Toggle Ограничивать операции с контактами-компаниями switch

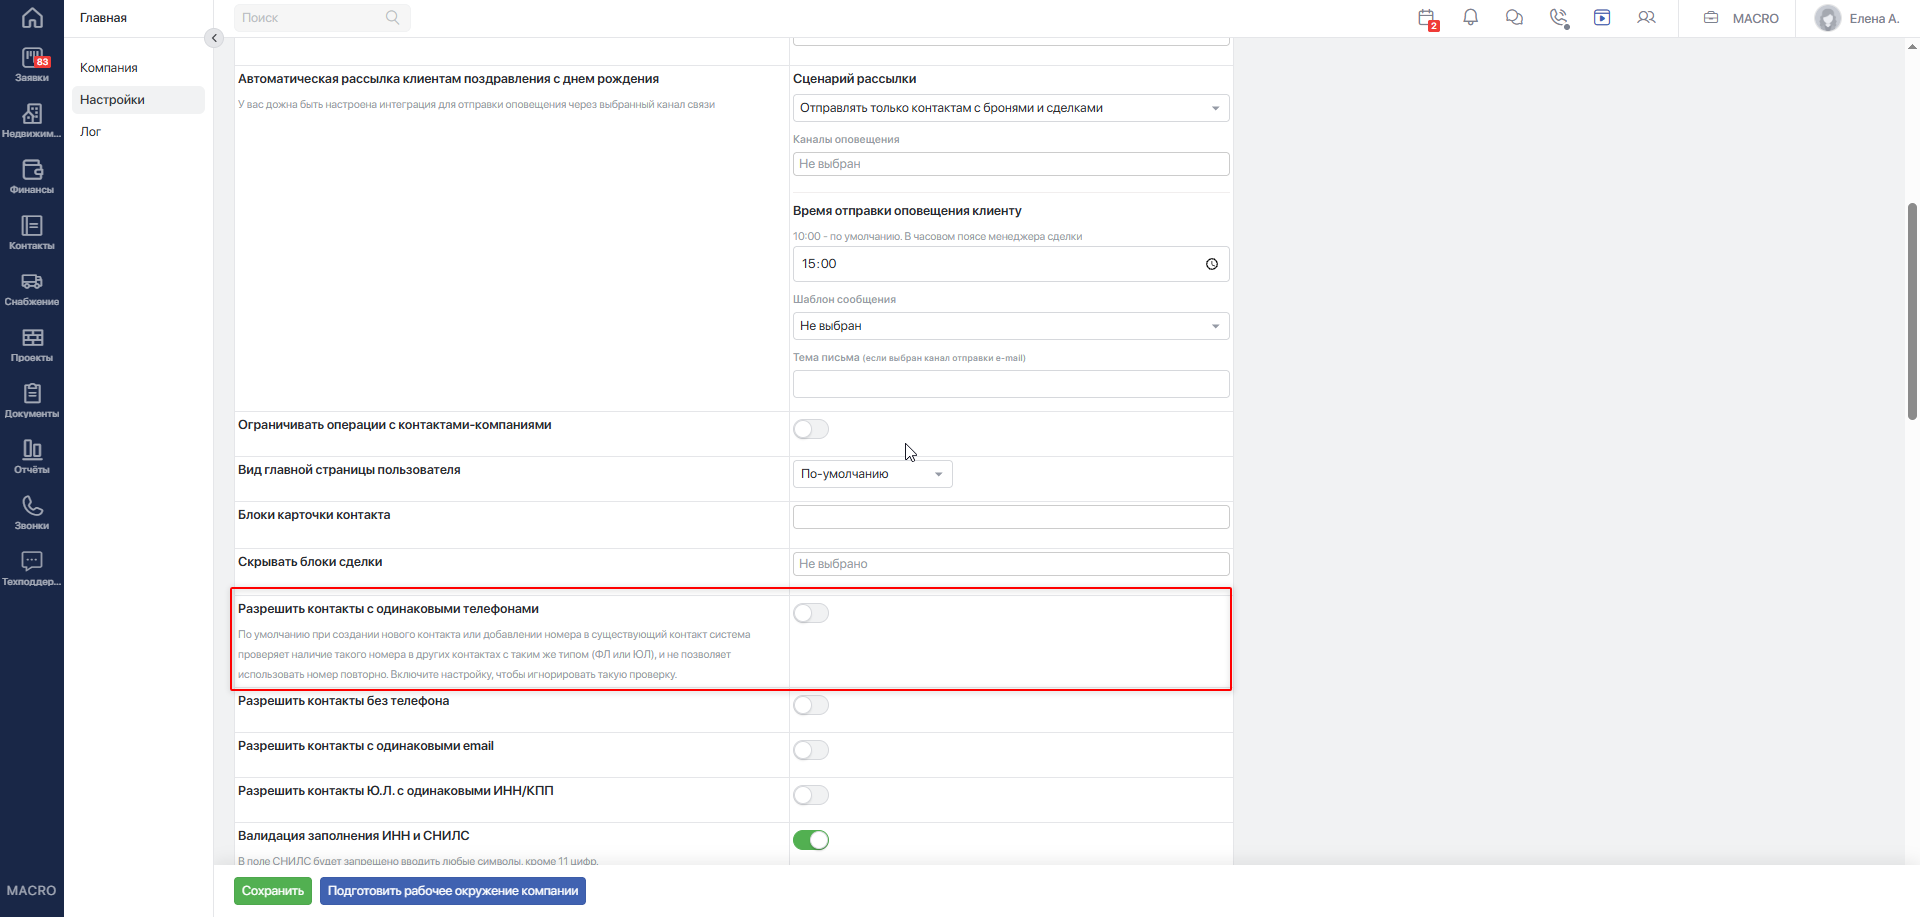[811, 429]
